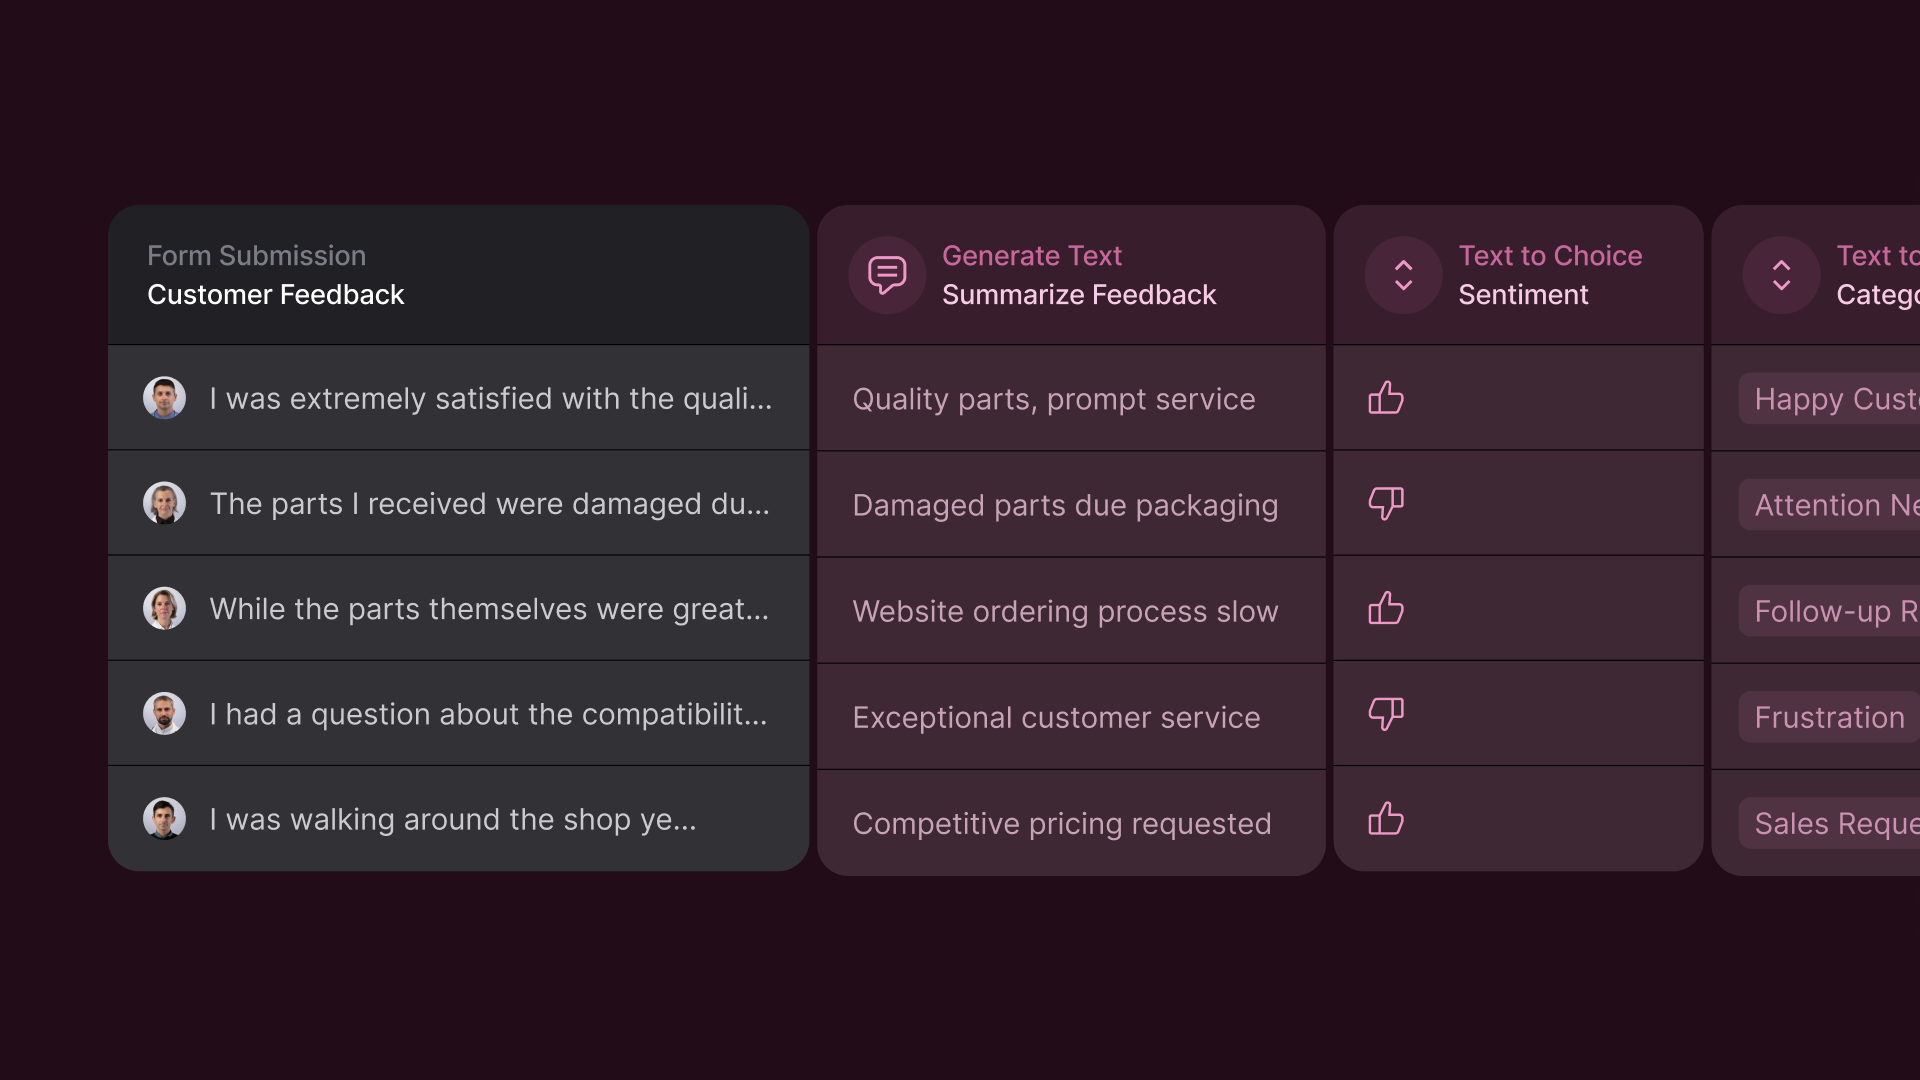Select avatar beside 'While the parts themselves' feedback
This screenshot has height=1080, width=1920.
click(x=164, y=608)
